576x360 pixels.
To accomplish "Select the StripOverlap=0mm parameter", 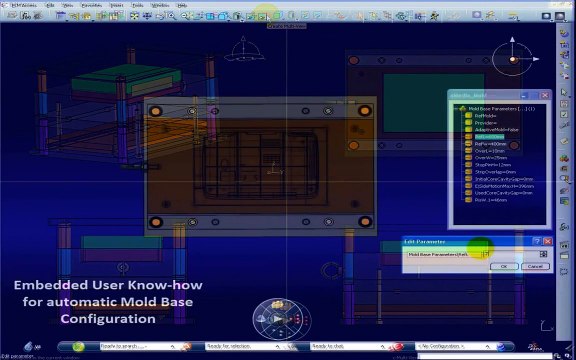I will point(495,172).
